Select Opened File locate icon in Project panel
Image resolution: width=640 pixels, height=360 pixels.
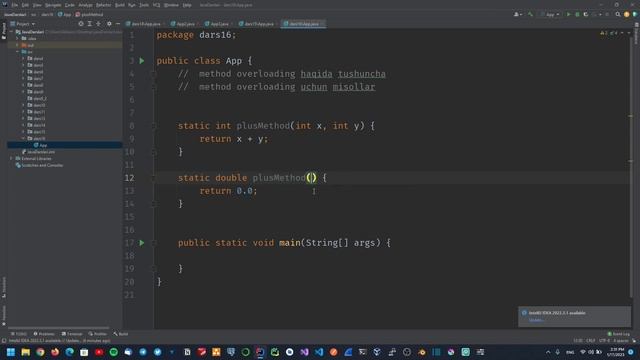pyautogui.click(x=81, y=24)
